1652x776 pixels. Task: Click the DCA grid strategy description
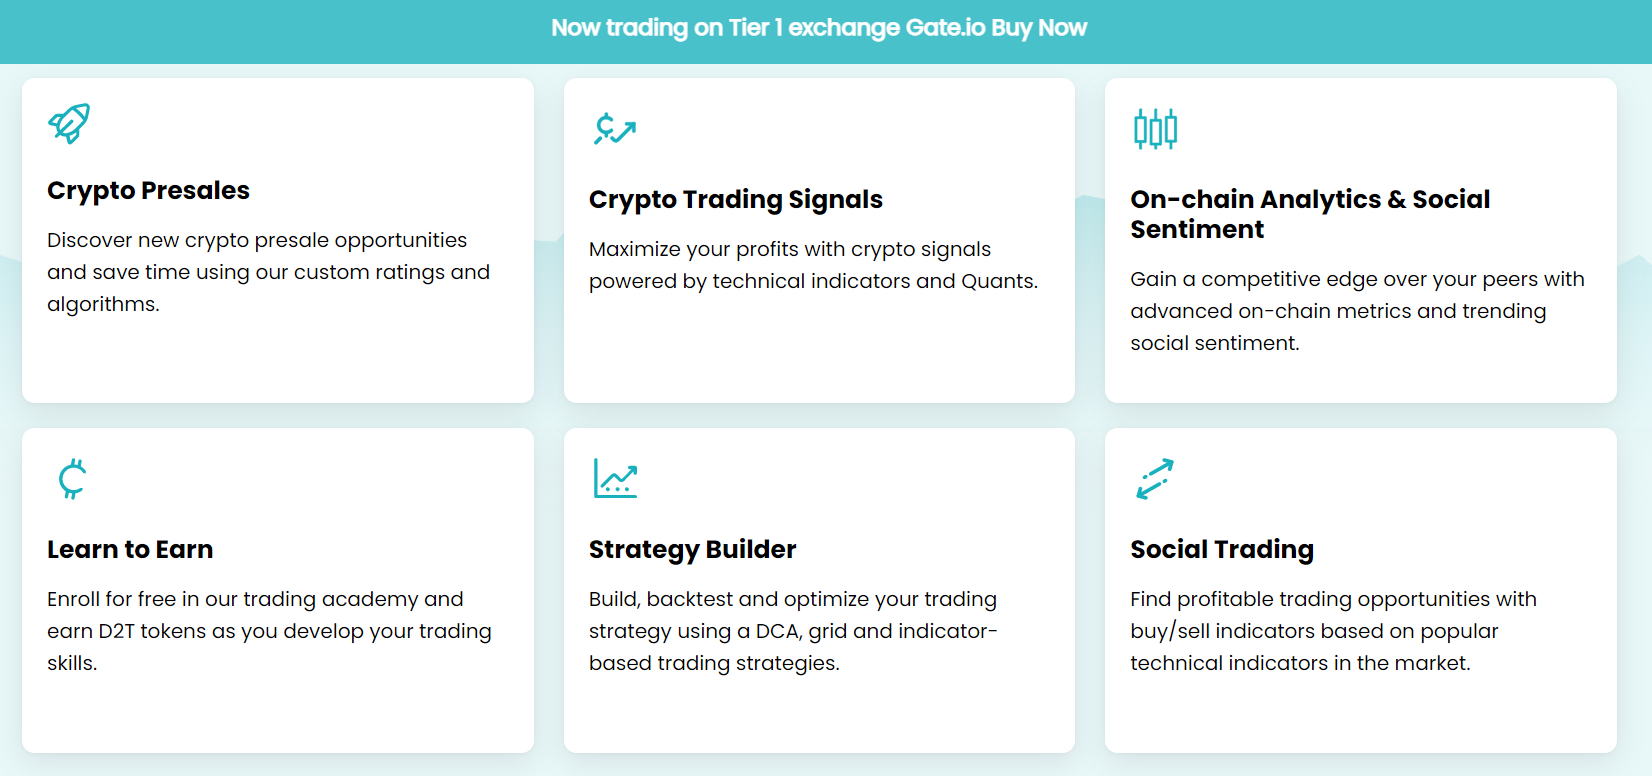(793, 631)
